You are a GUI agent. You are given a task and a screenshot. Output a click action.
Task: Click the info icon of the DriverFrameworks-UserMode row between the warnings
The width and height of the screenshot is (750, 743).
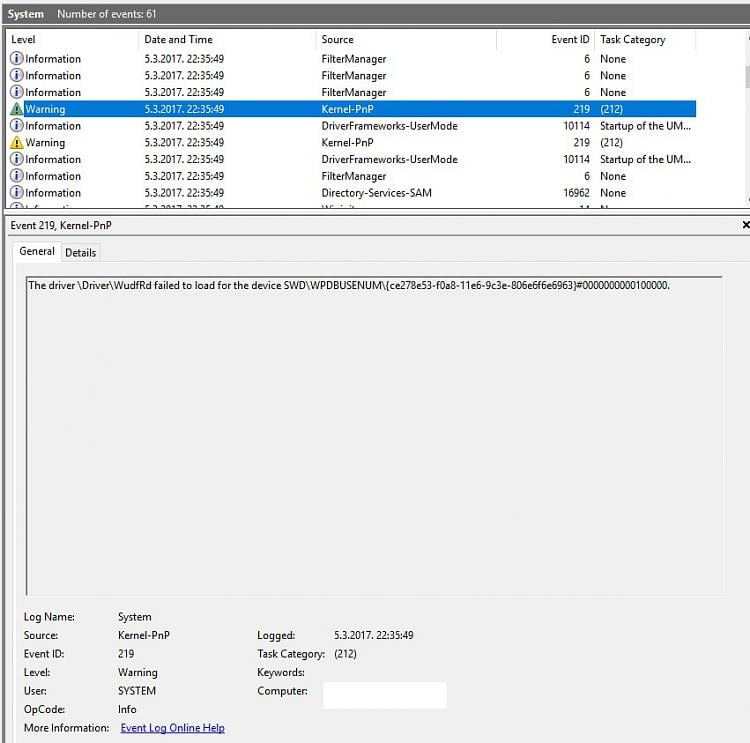(16, 126)
